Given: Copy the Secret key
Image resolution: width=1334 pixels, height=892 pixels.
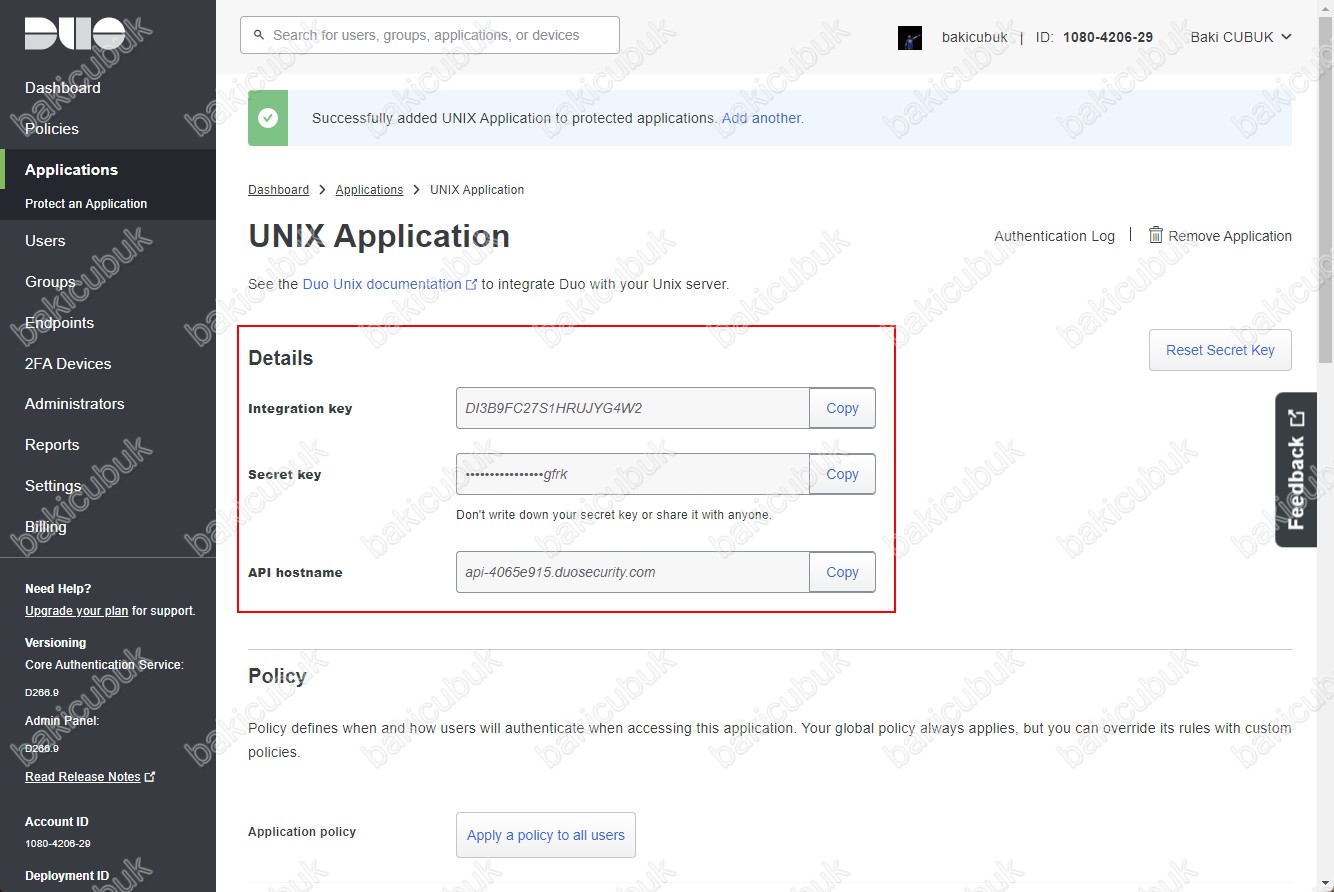Looking at the screenshot, I should click(x=842, y=474).
